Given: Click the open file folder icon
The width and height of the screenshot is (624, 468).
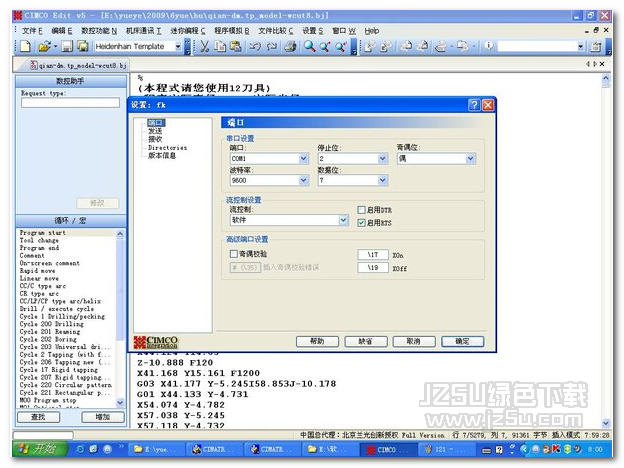Looking at the screenshot, I should point(44,47).
